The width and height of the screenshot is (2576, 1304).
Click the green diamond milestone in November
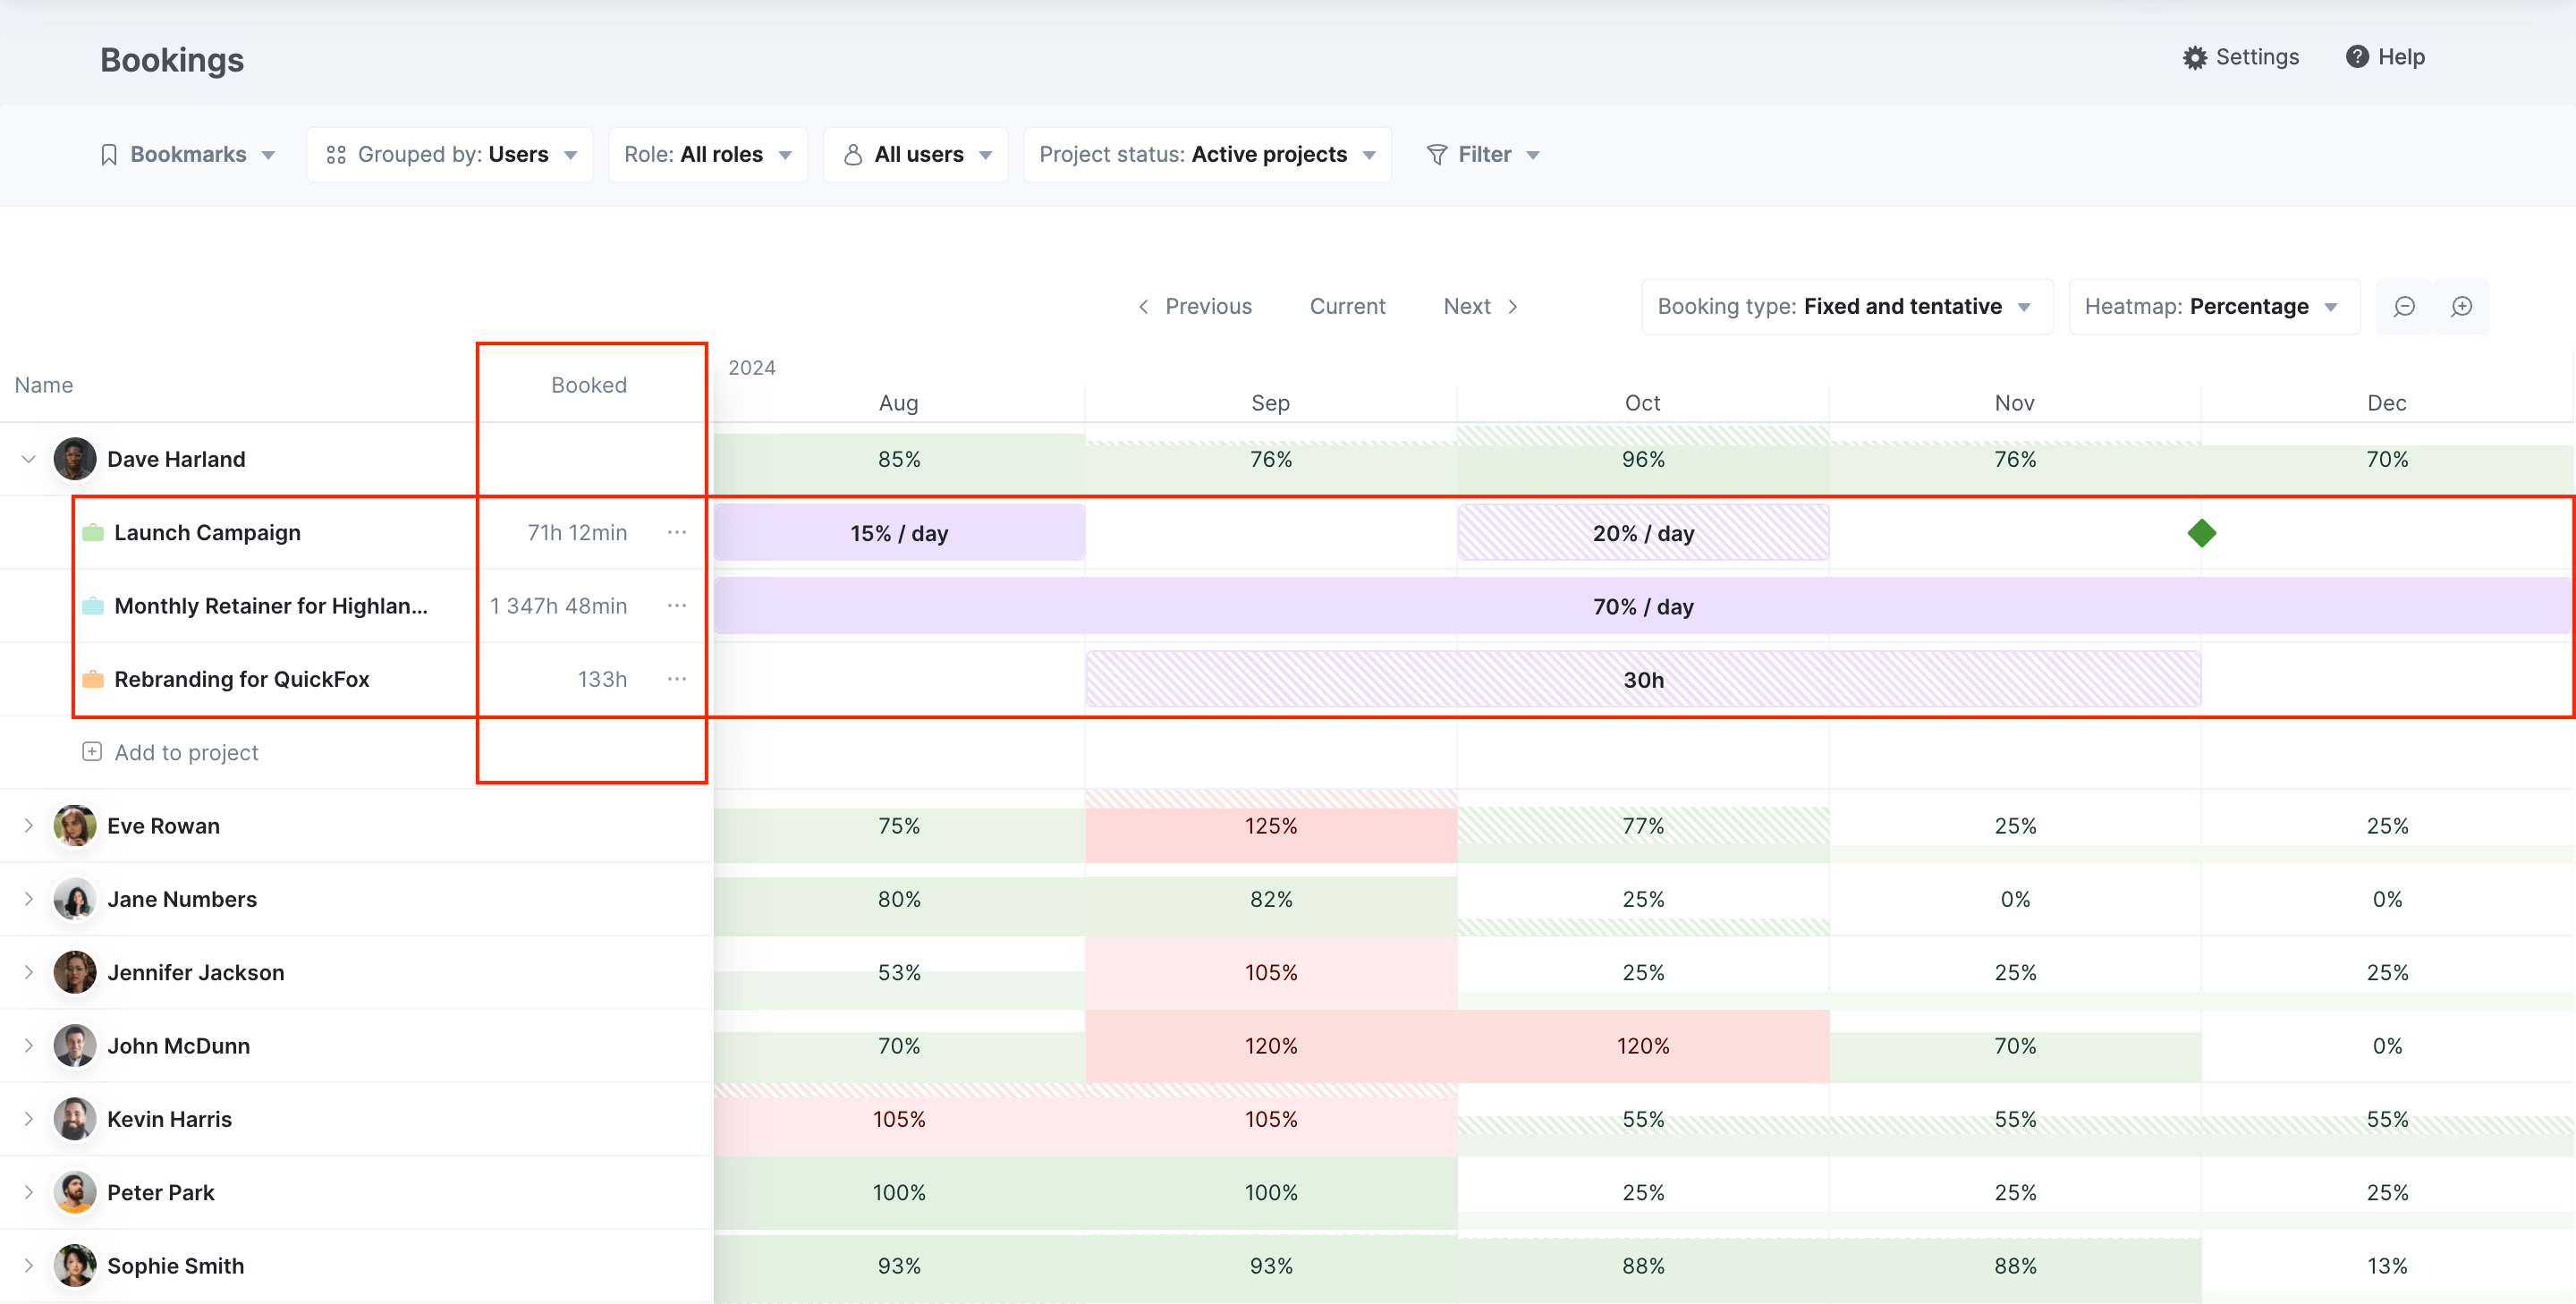[2202, 532]
